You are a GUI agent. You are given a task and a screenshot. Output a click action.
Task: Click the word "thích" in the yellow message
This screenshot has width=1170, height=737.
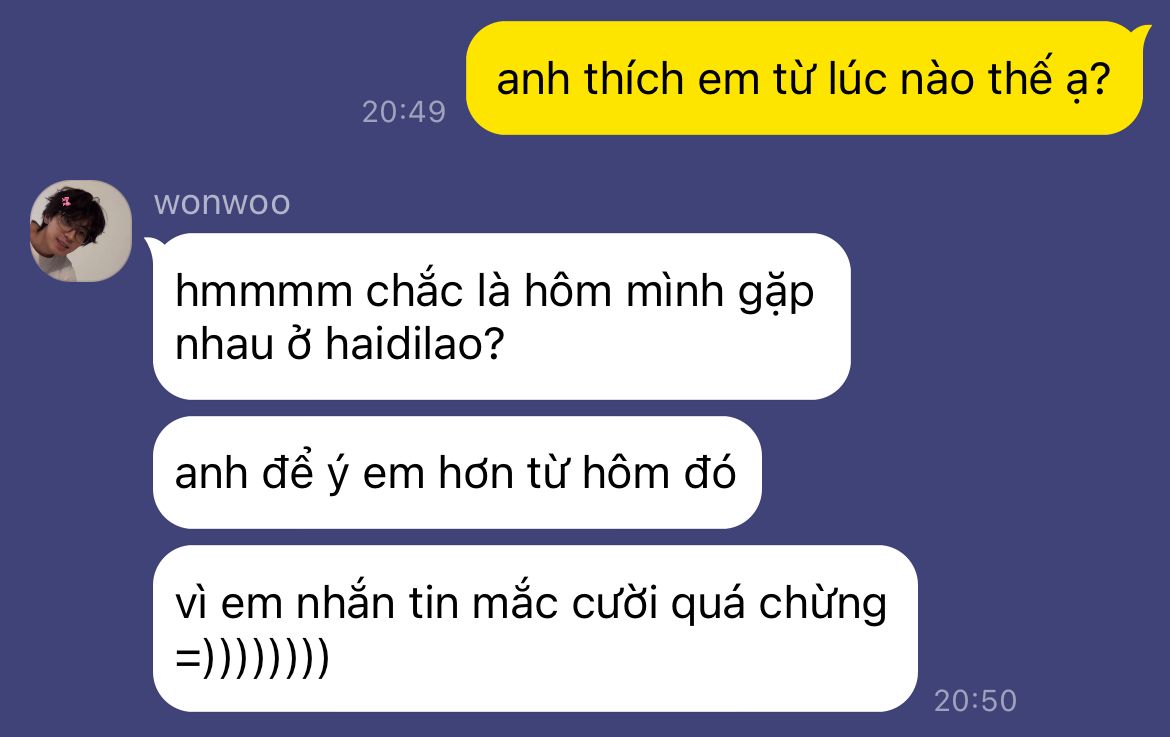634,78
